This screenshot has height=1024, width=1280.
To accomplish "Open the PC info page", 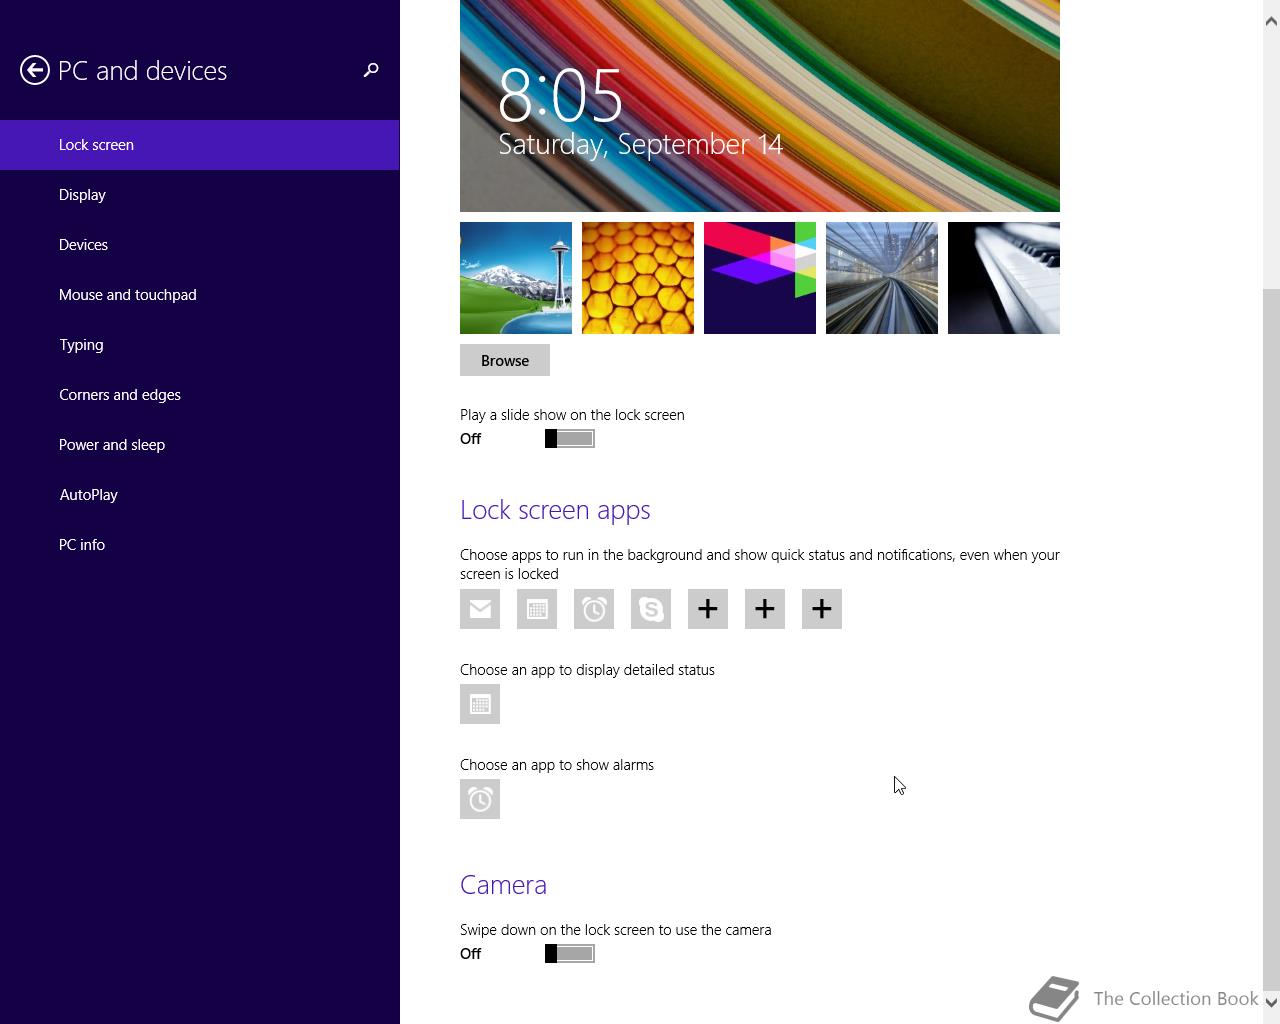I will click(x=200, y=545).
